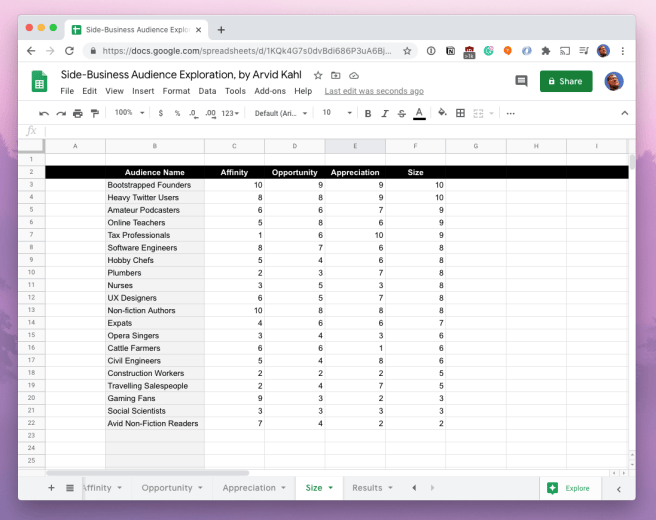Screen dimensions: 656x520
Task: Show more toolbar options
Action: [x=510, y=113]
